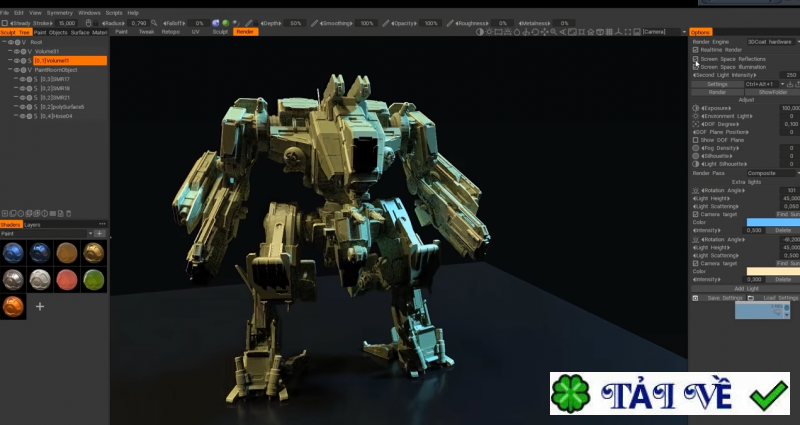Open the Render Pass Composite dropdown
The image size is (800, 425).
click(772, 173)
